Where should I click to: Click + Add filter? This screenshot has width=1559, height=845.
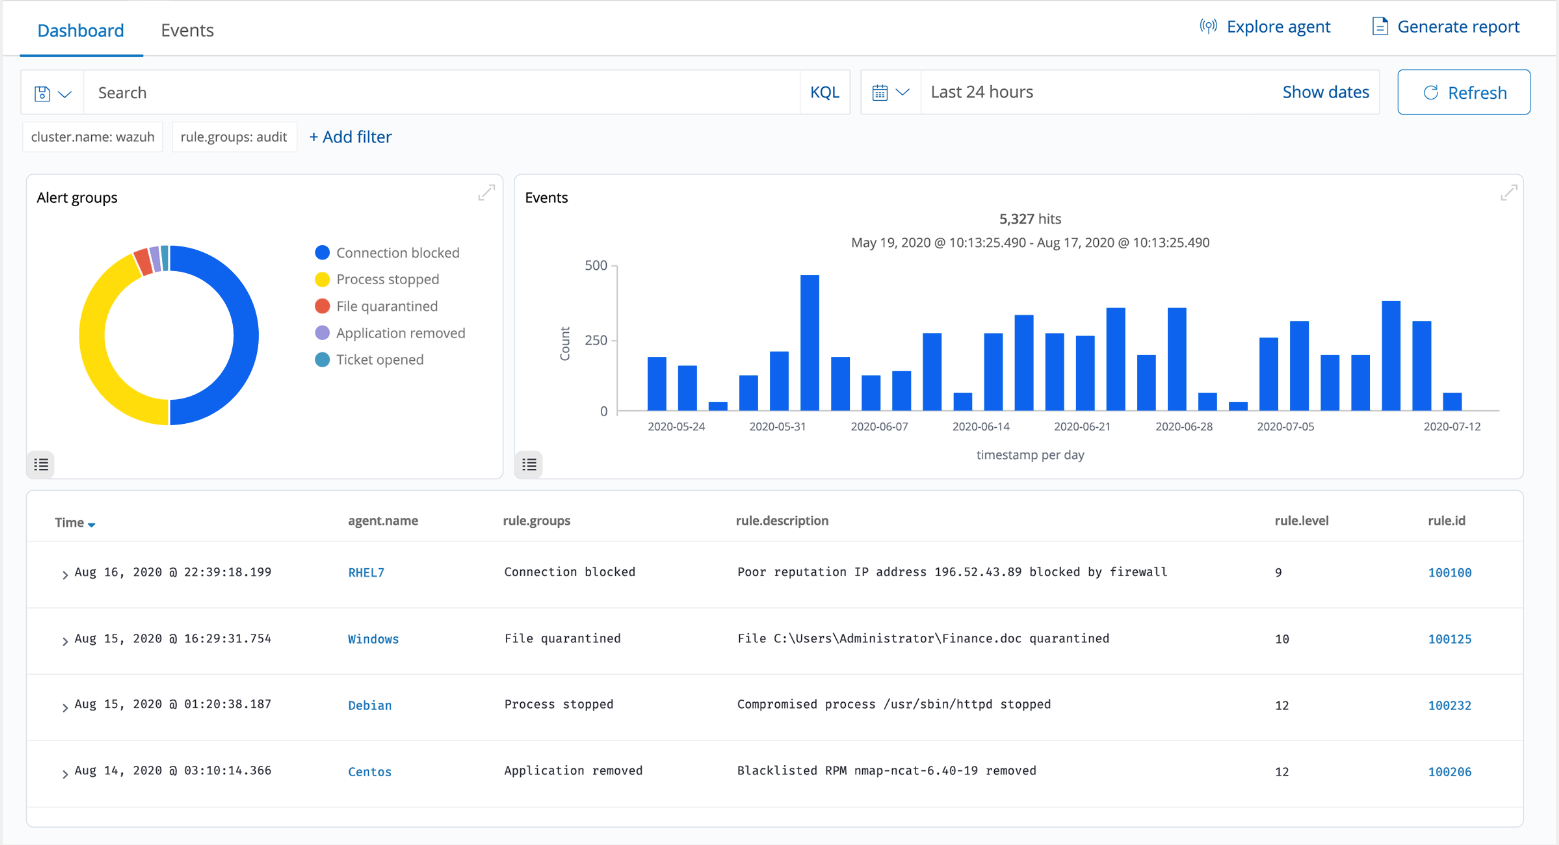[x=350, y=137]
